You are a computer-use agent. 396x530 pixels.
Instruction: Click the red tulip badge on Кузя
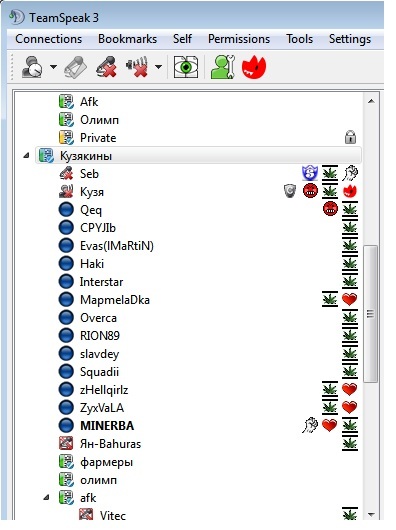point(350,191)
